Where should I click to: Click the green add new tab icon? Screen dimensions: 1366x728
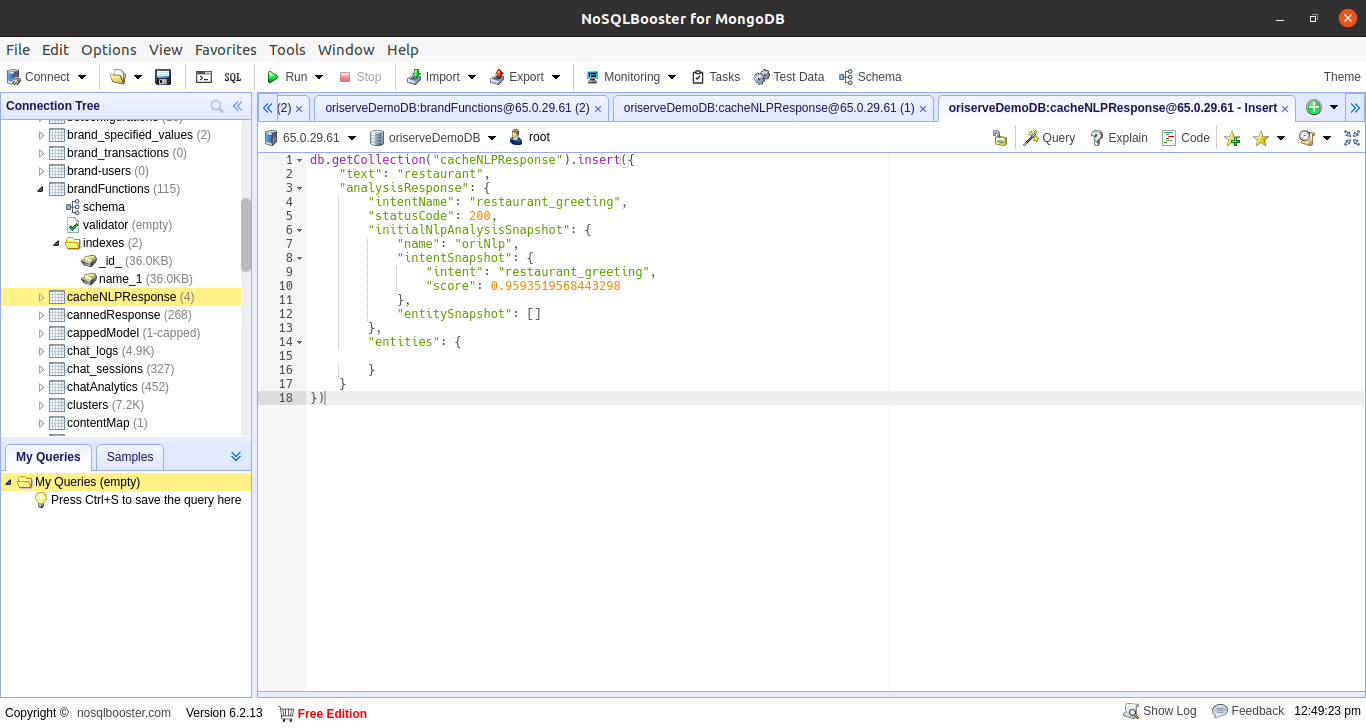[1313, 108]
